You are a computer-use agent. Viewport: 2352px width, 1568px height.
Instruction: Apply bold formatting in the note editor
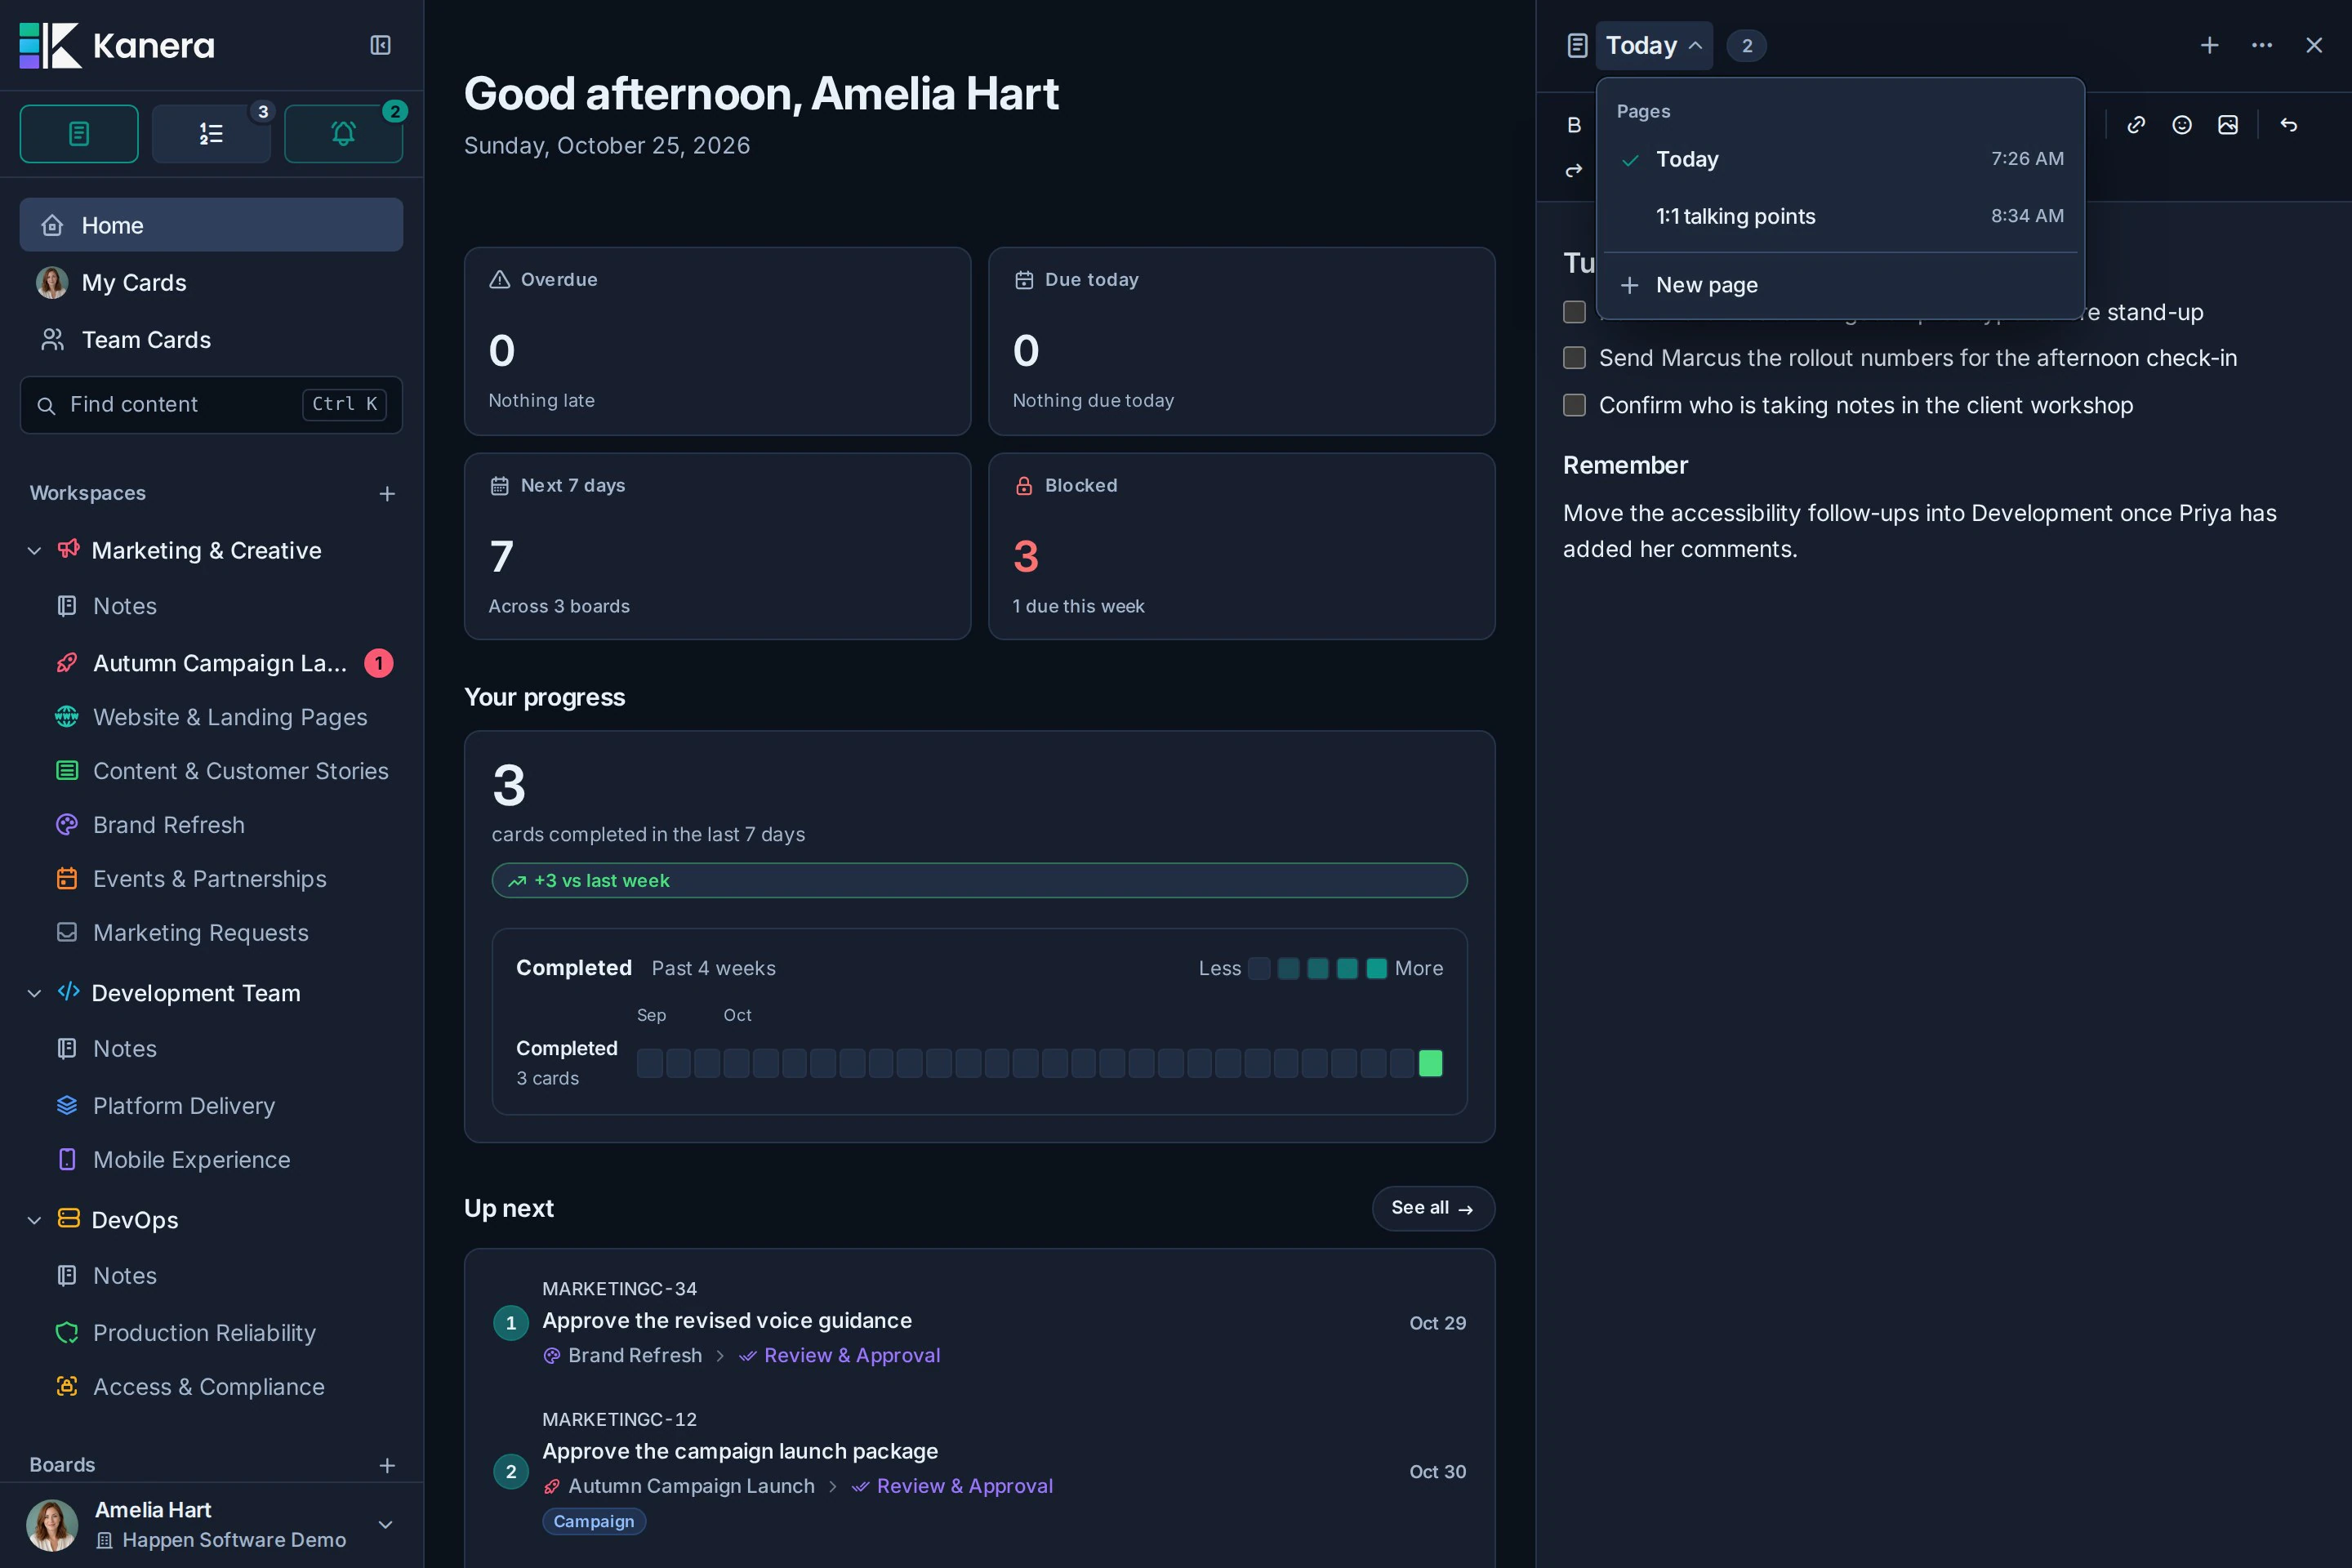click(1574, 125)
